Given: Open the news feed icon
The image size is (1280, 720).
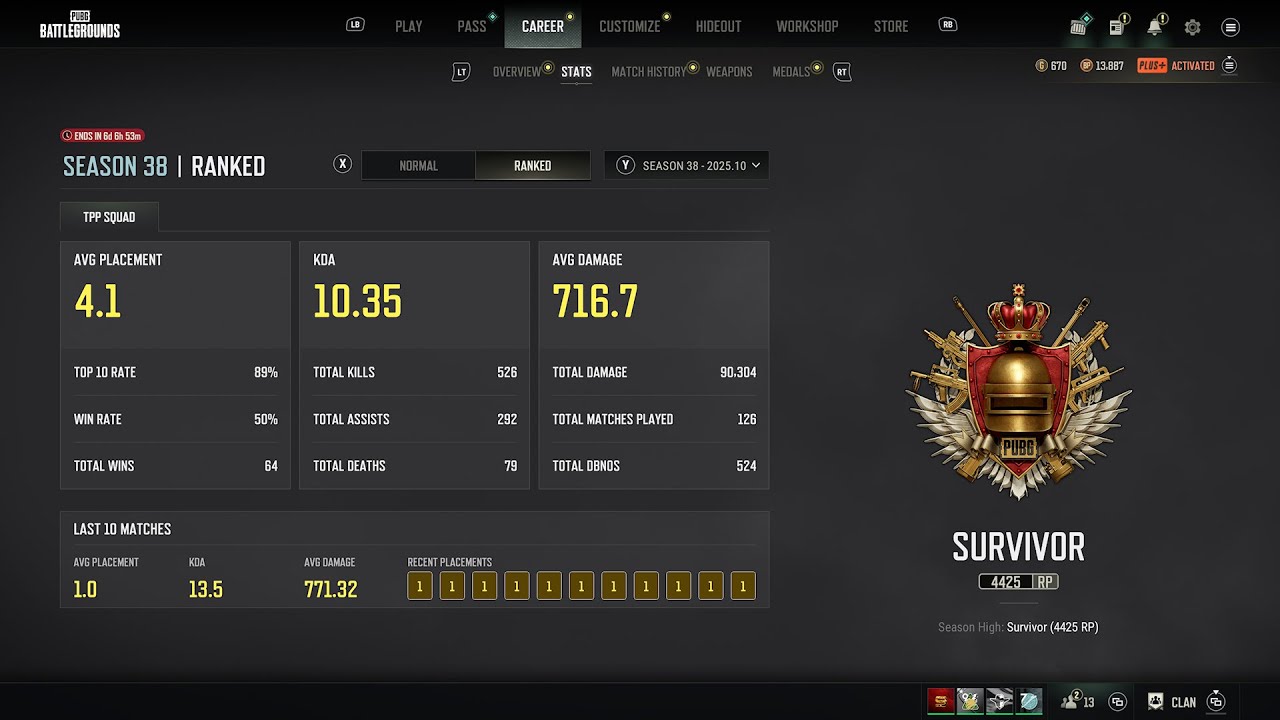Looking at the screenshot, I should coord(1117,27).
